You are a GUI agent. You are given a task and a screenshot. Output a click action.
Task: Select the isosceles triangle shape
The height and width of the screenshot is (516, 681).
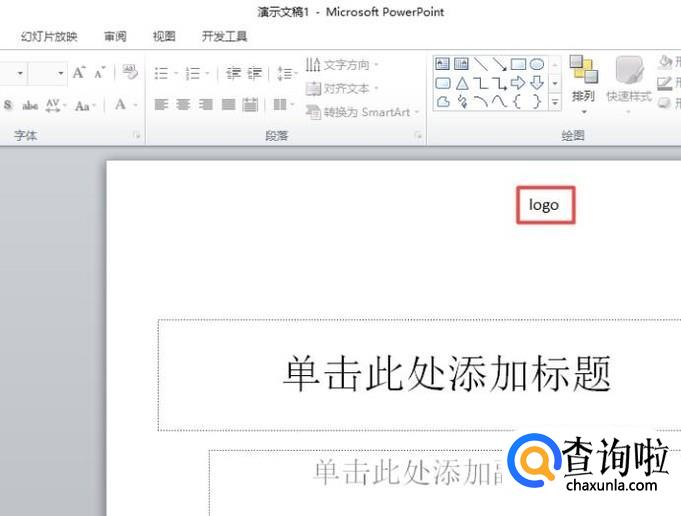tap(462, 83)
